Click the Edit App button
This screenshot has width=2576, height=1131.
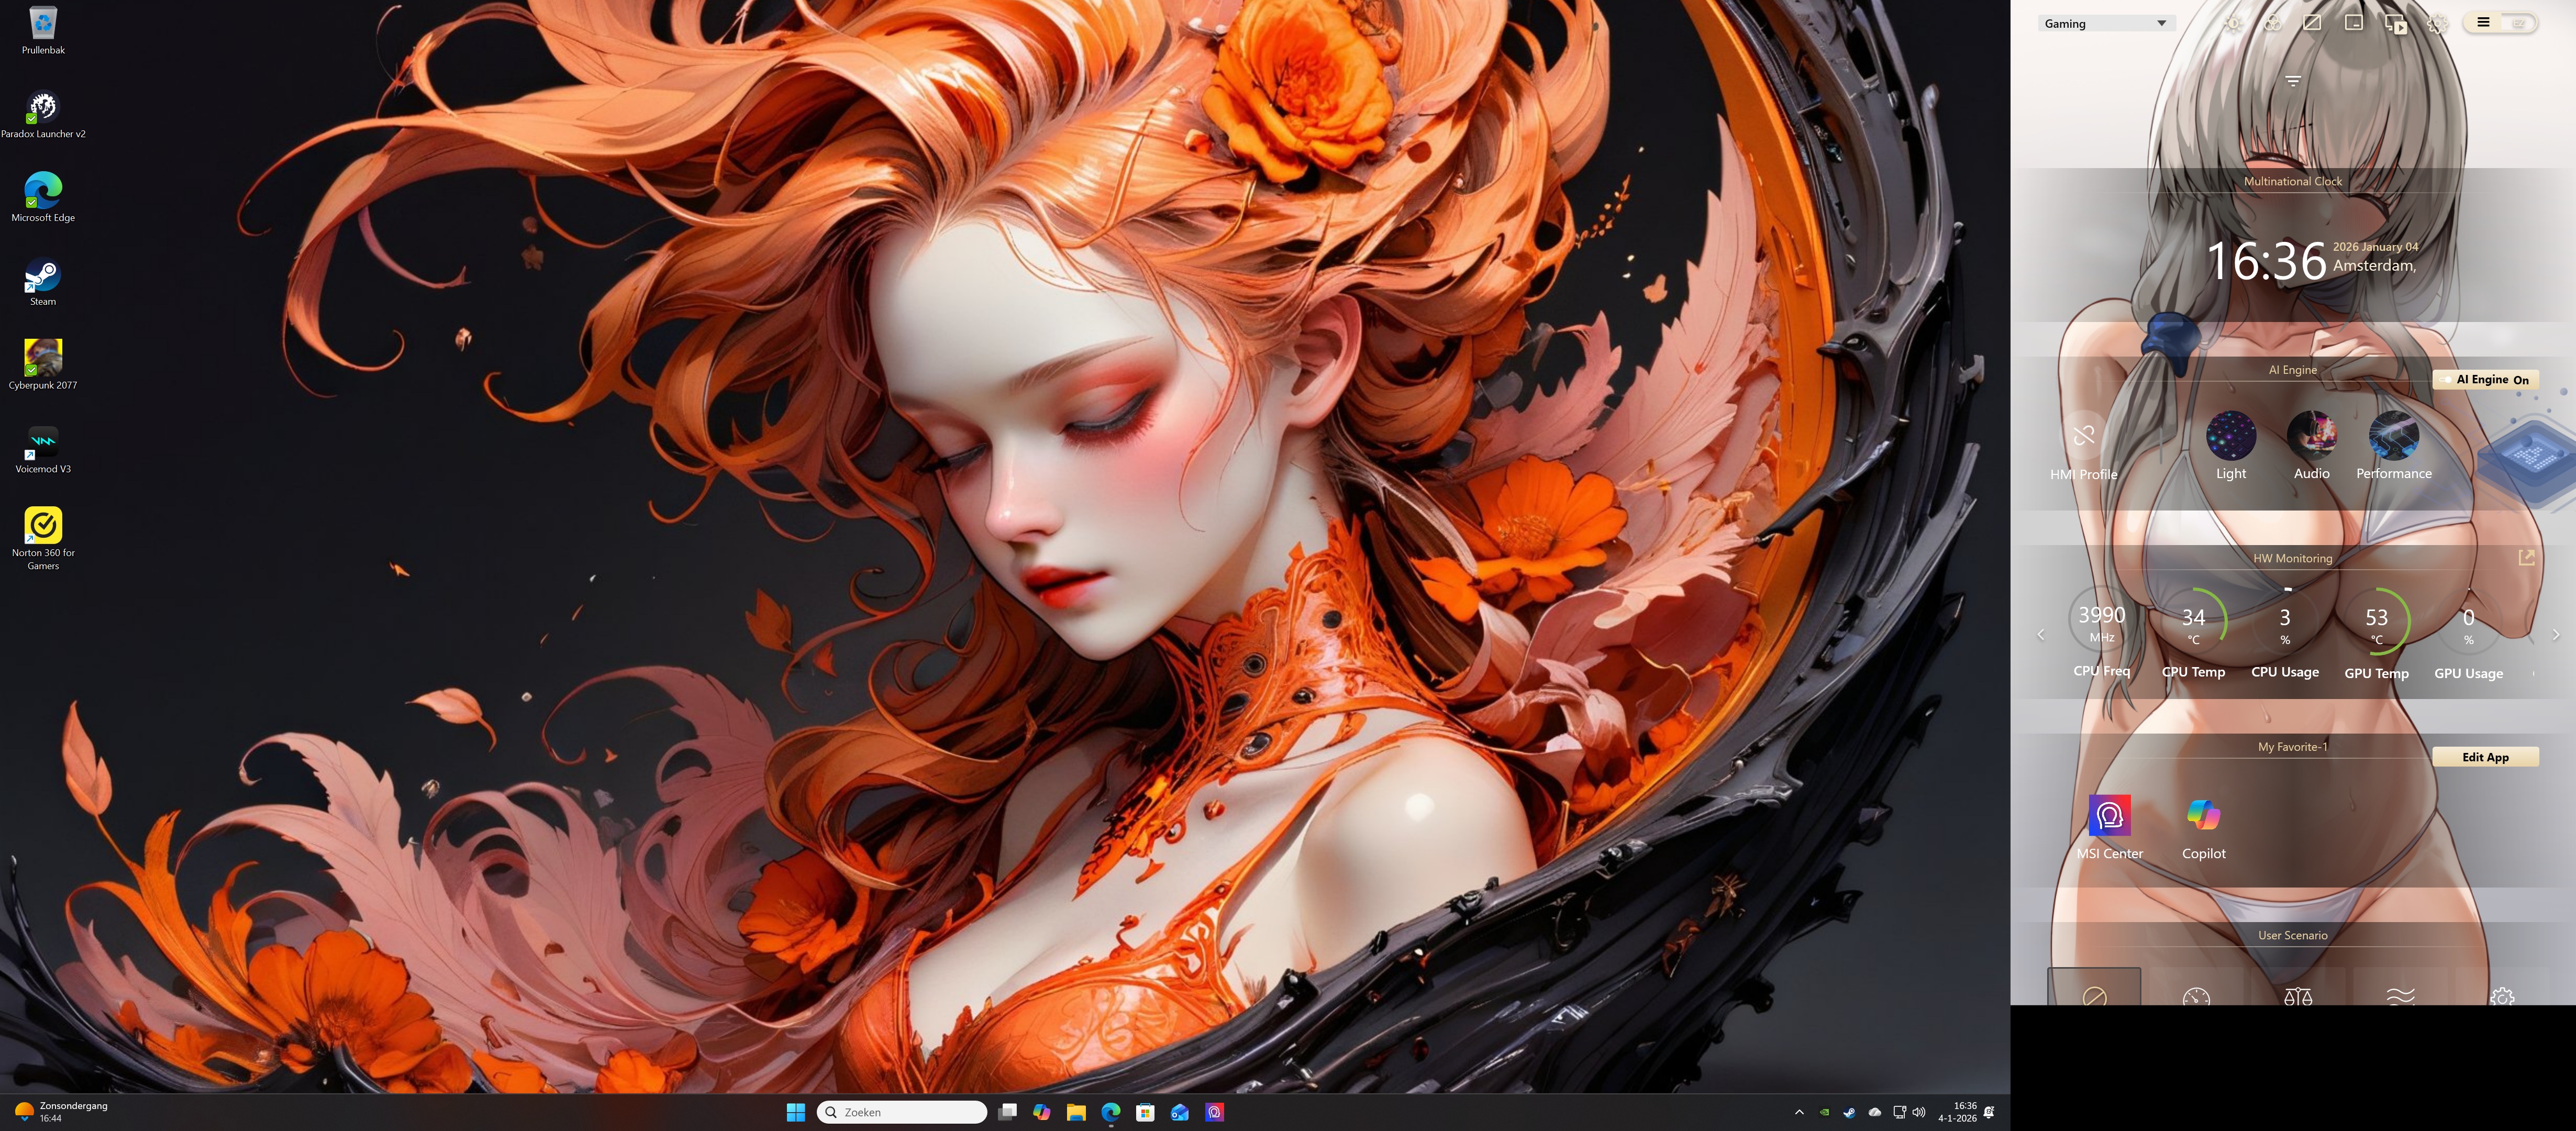point(2485,757)
